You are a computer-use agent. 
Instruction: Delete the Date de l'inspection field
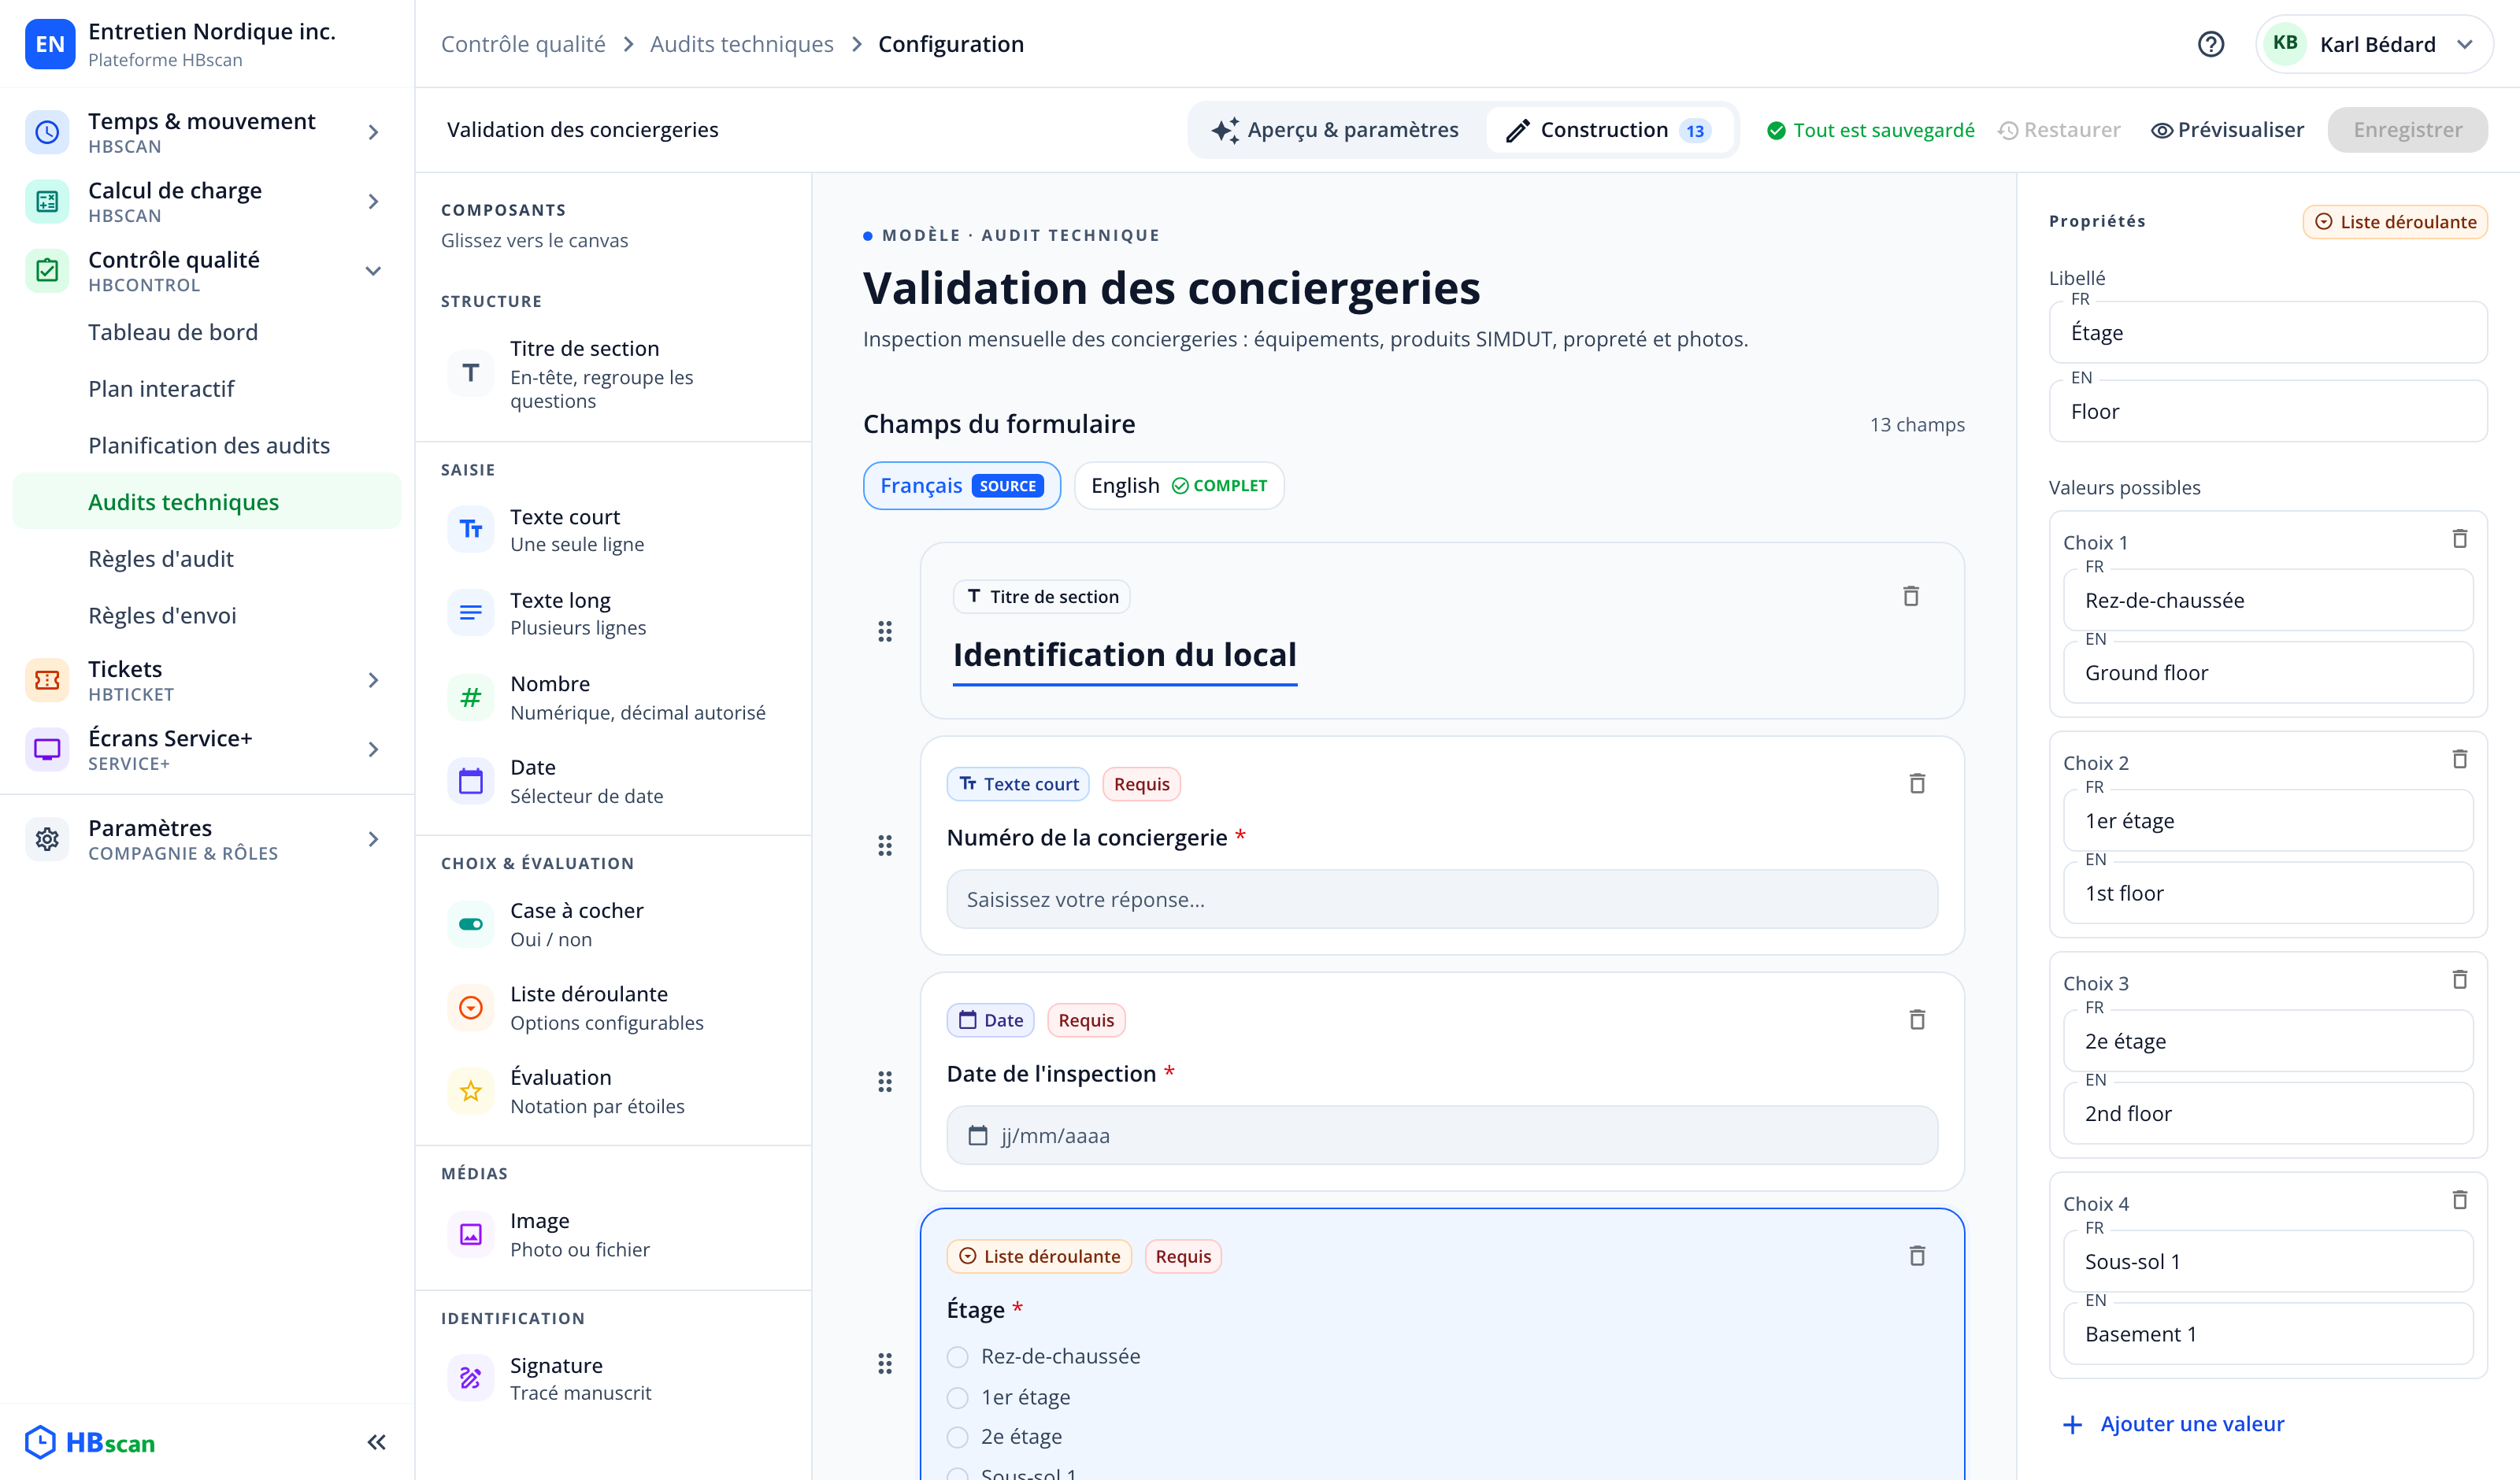(x=1916, y=1019)
